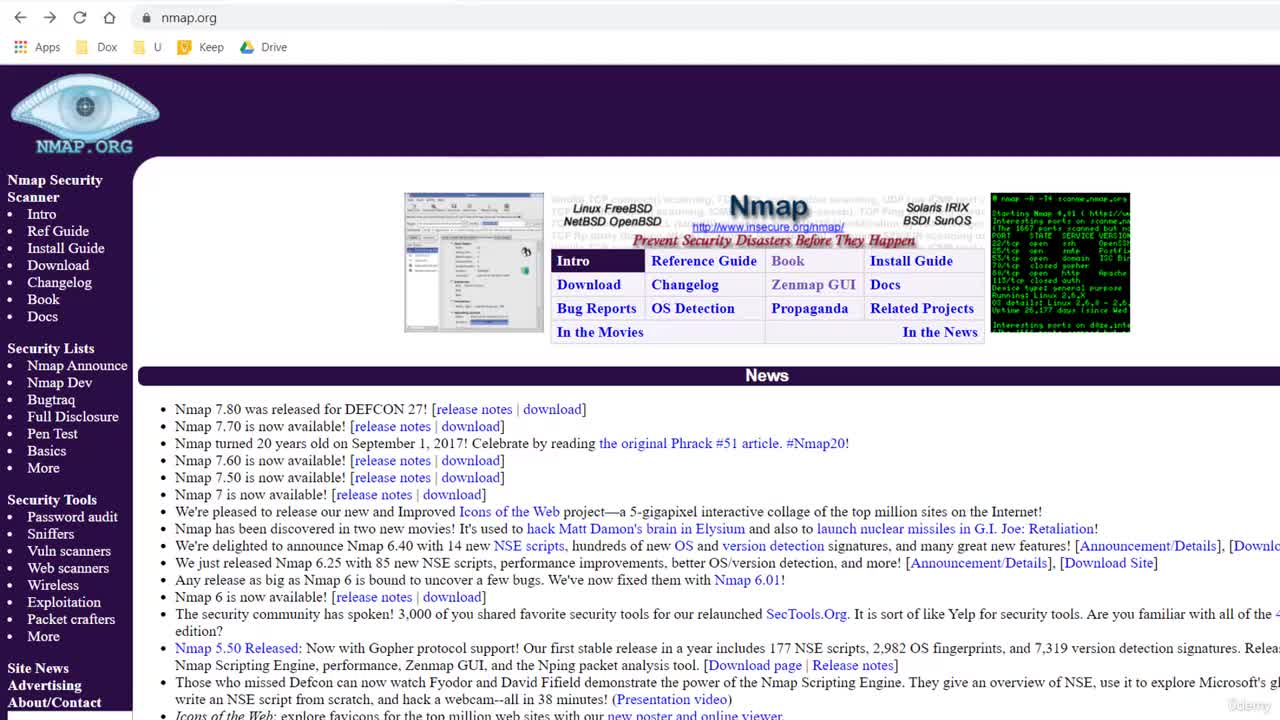1280x720 pixels.
Task: Click the site security lock icon
Action: tap(146, 18)
